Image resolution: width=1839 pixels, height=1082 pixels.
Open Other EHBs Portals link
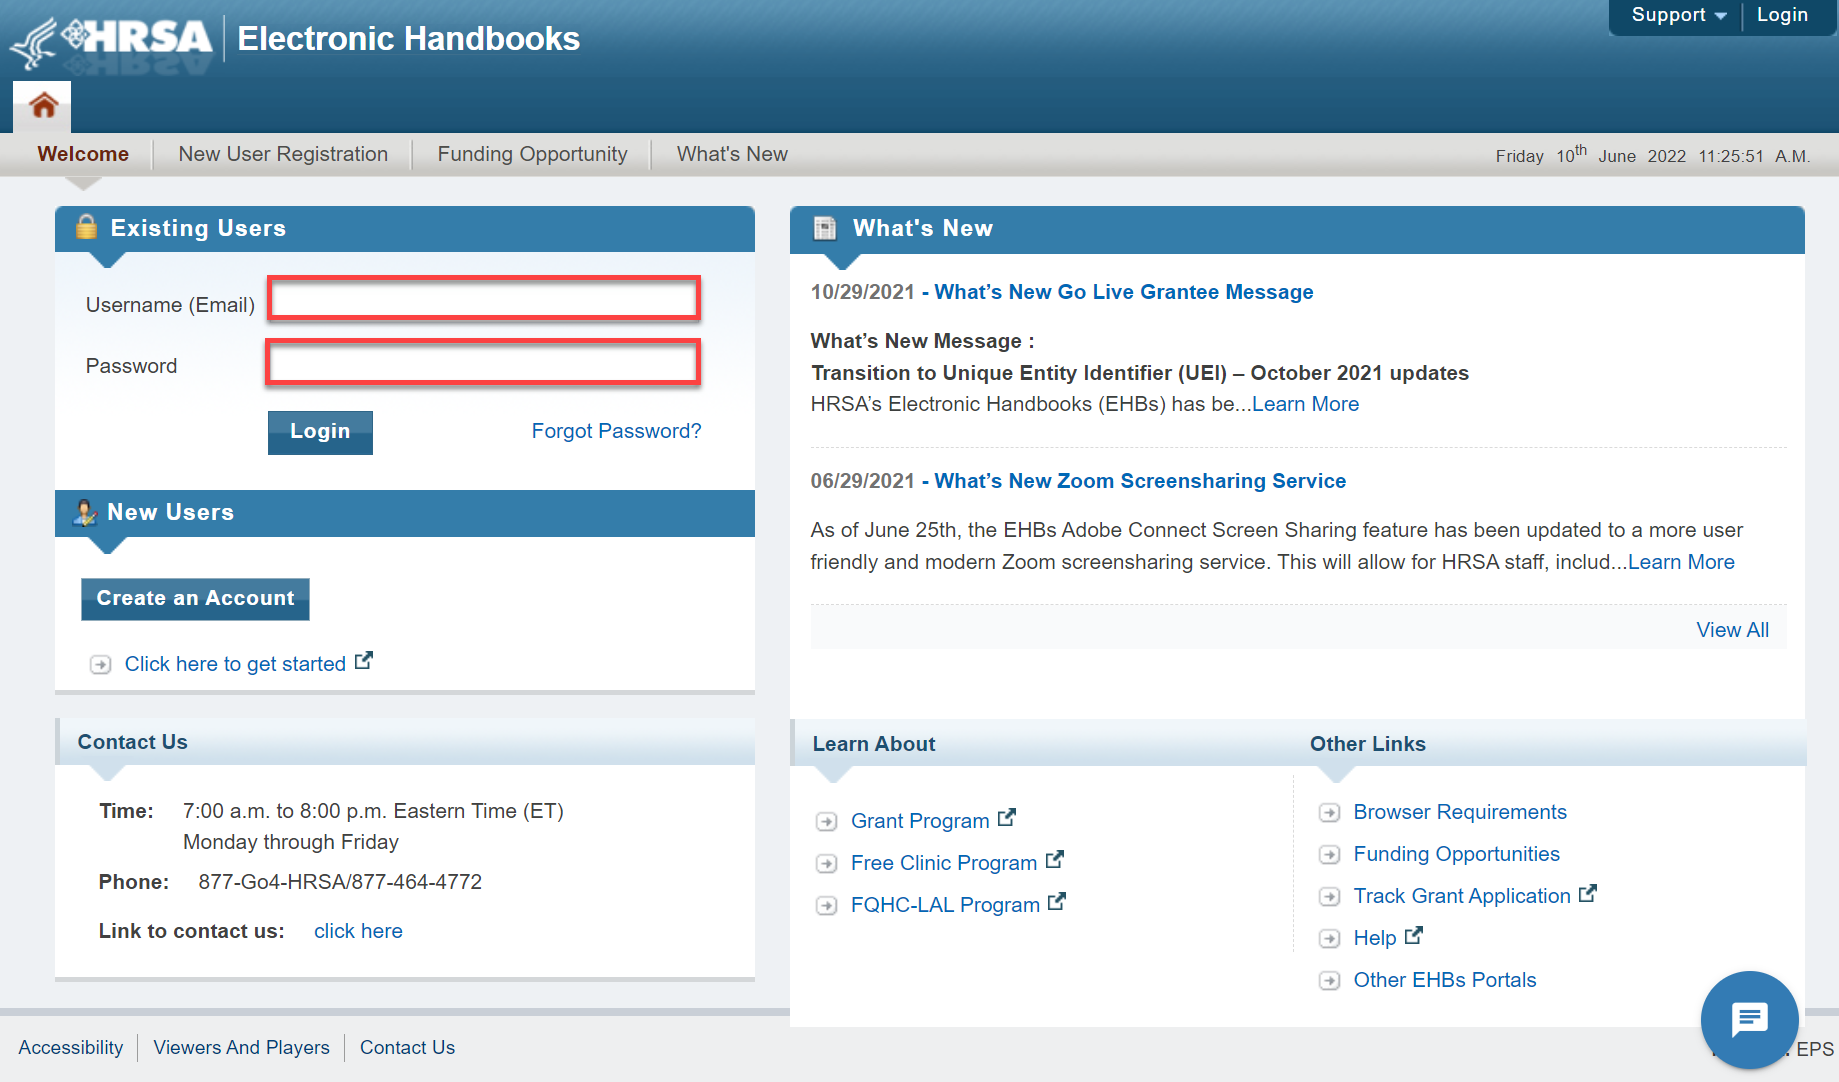click(x=1445, y=980)
